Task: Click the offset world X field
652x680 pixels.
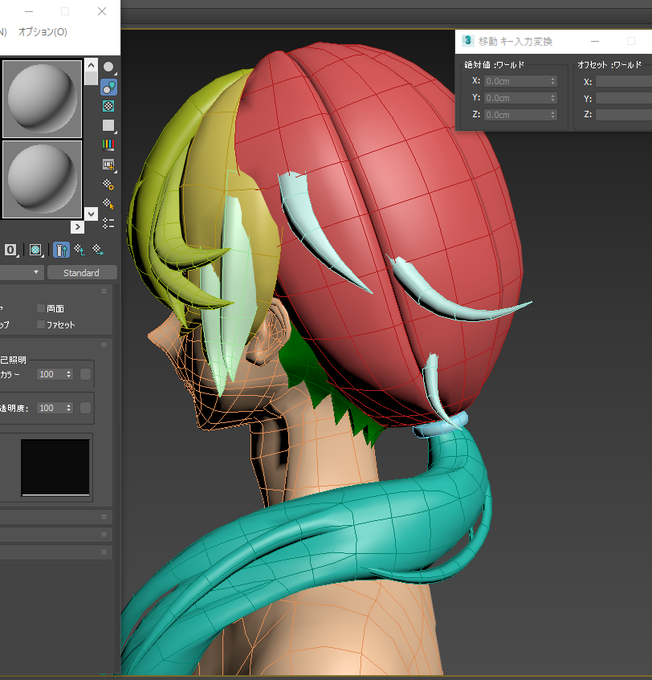Action: click(624, 82)
